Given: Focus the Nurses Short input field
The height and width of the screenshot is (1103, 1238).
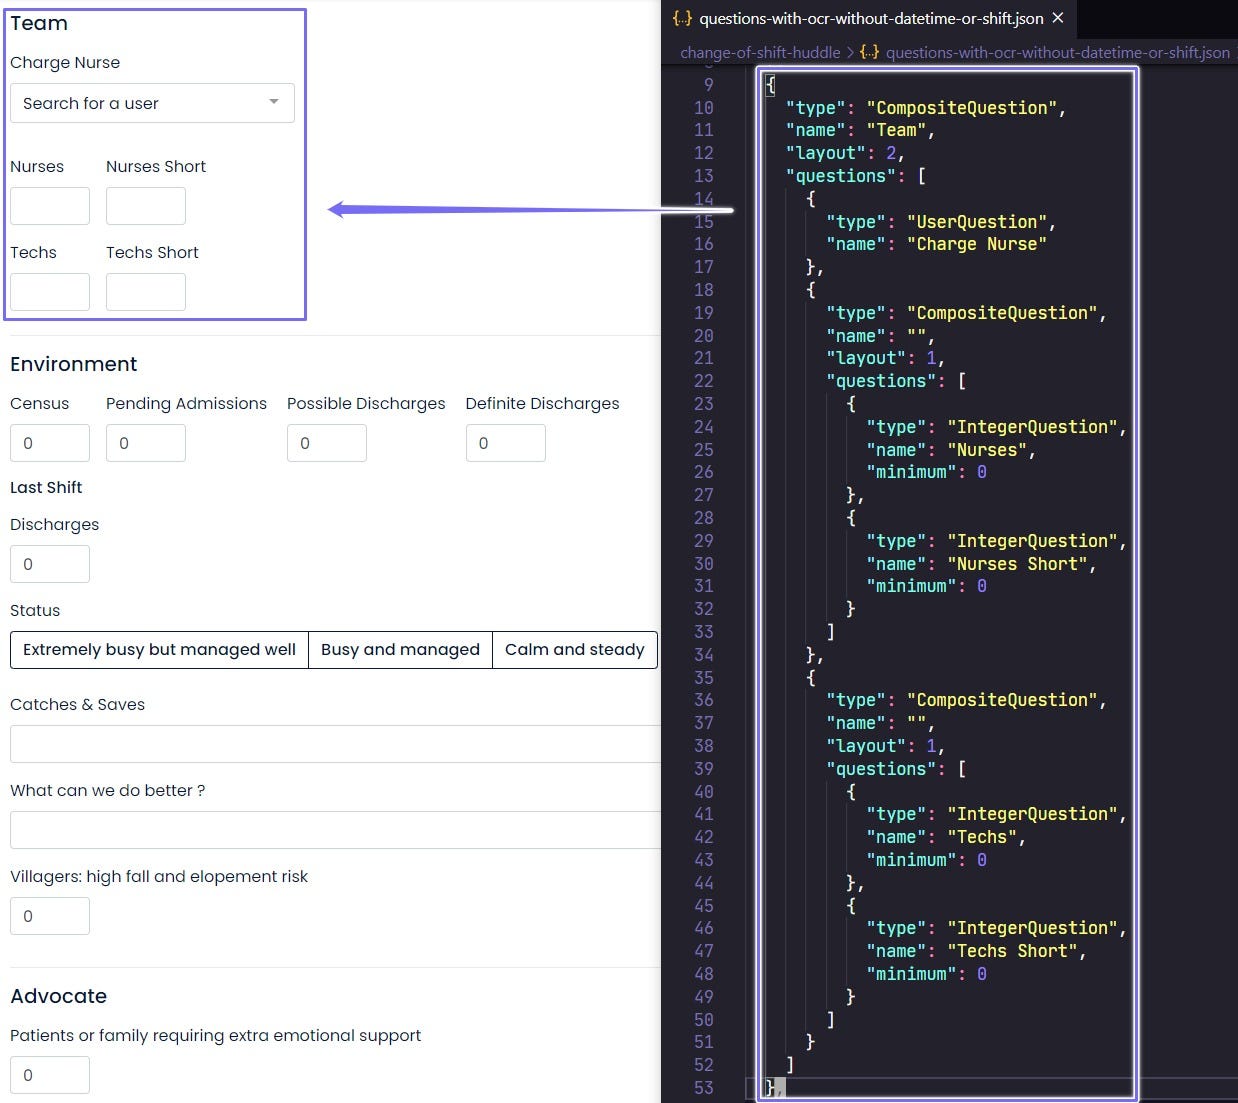Looking at the screenshot, I should 146,206.
